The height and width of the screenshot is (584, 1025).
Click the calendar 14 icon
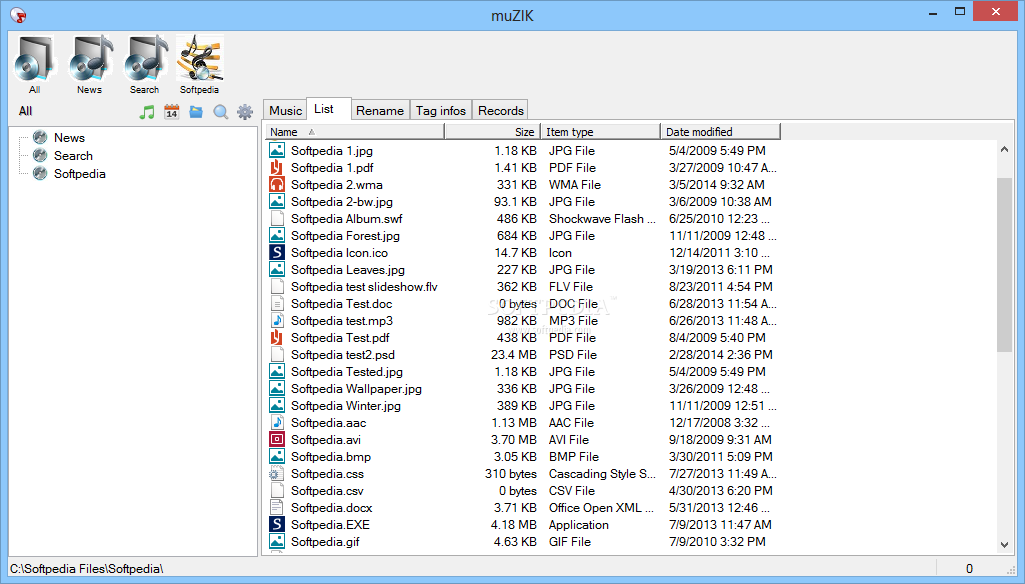tap(171, 112)
